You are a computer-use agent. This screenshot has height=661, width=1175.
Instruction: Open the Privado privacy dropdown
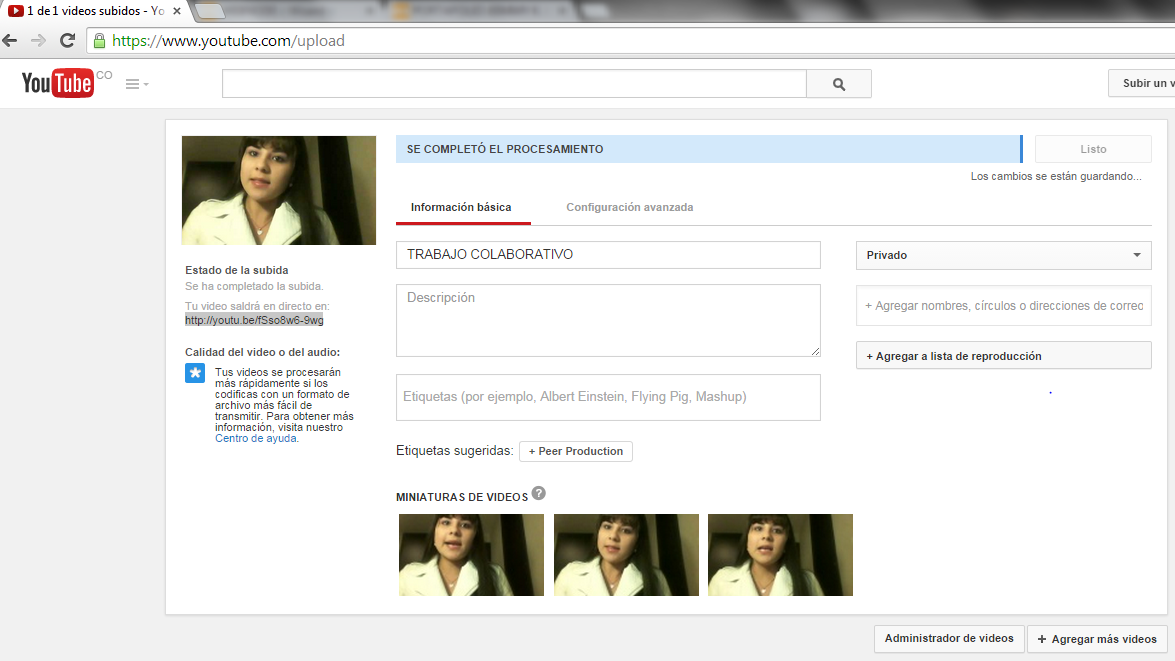click(x=1003, y=255)
